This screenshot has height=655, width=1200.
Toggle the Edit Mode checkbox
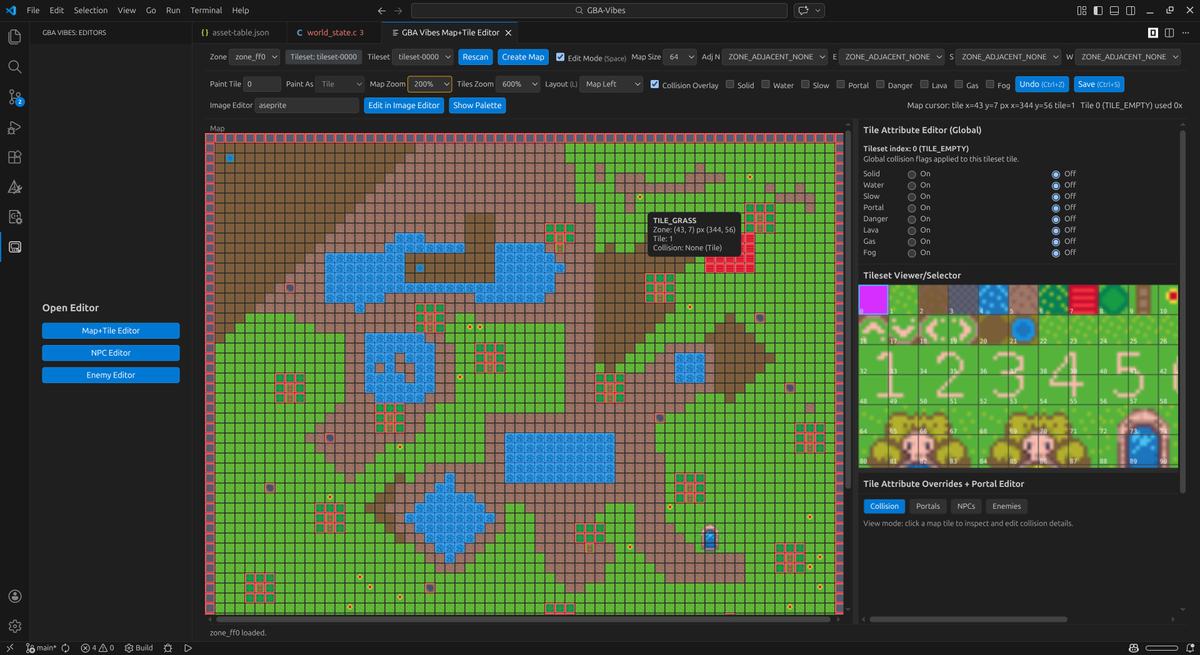[560, 57]
